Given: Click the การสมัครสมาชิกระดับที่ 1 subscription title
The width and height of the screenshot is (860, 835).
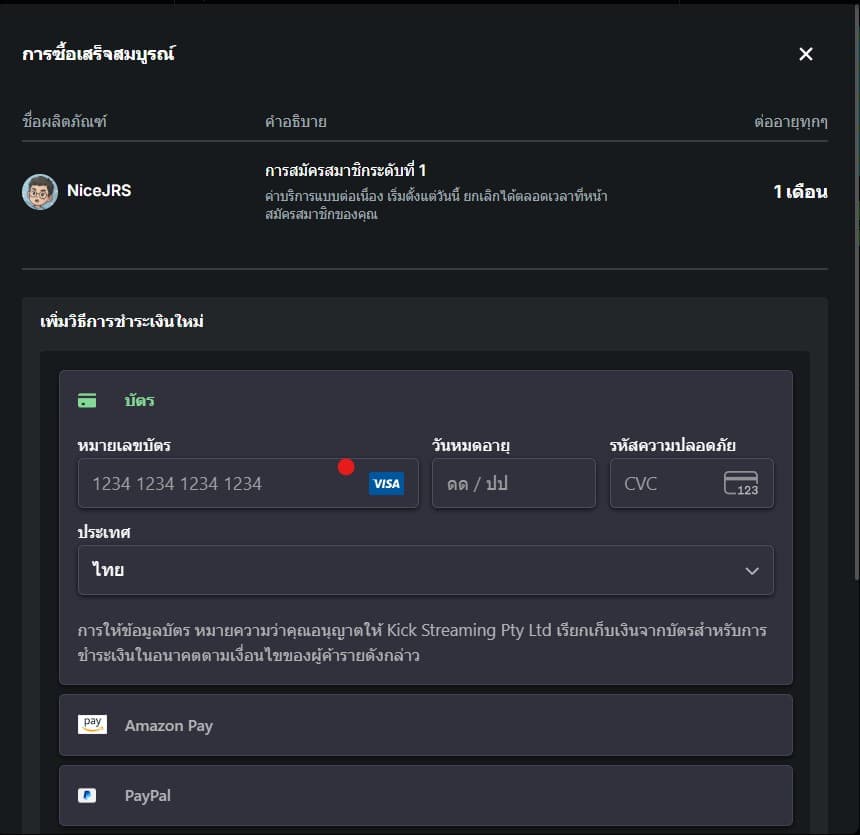Looking at the screenshot, I should pos(346,171).
